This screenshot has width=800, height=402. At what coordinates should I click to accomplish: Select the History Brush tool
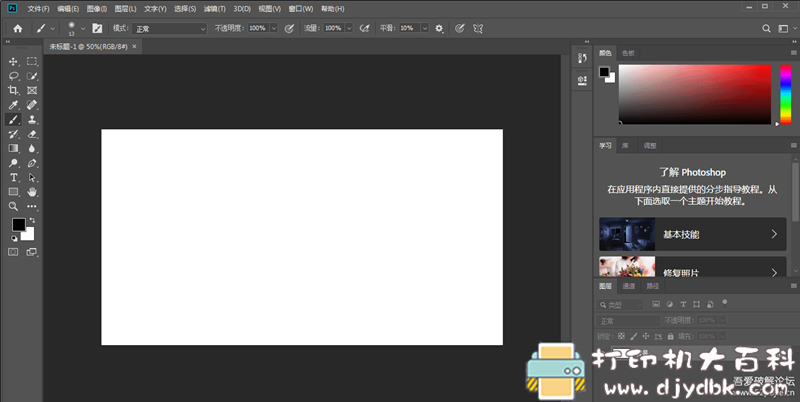13,134
